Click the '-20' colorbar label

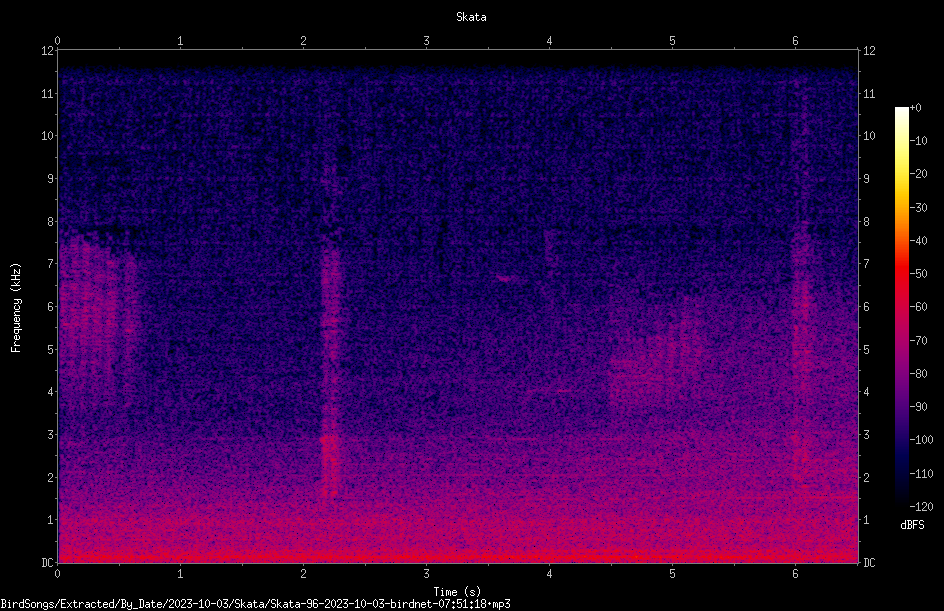918,174
